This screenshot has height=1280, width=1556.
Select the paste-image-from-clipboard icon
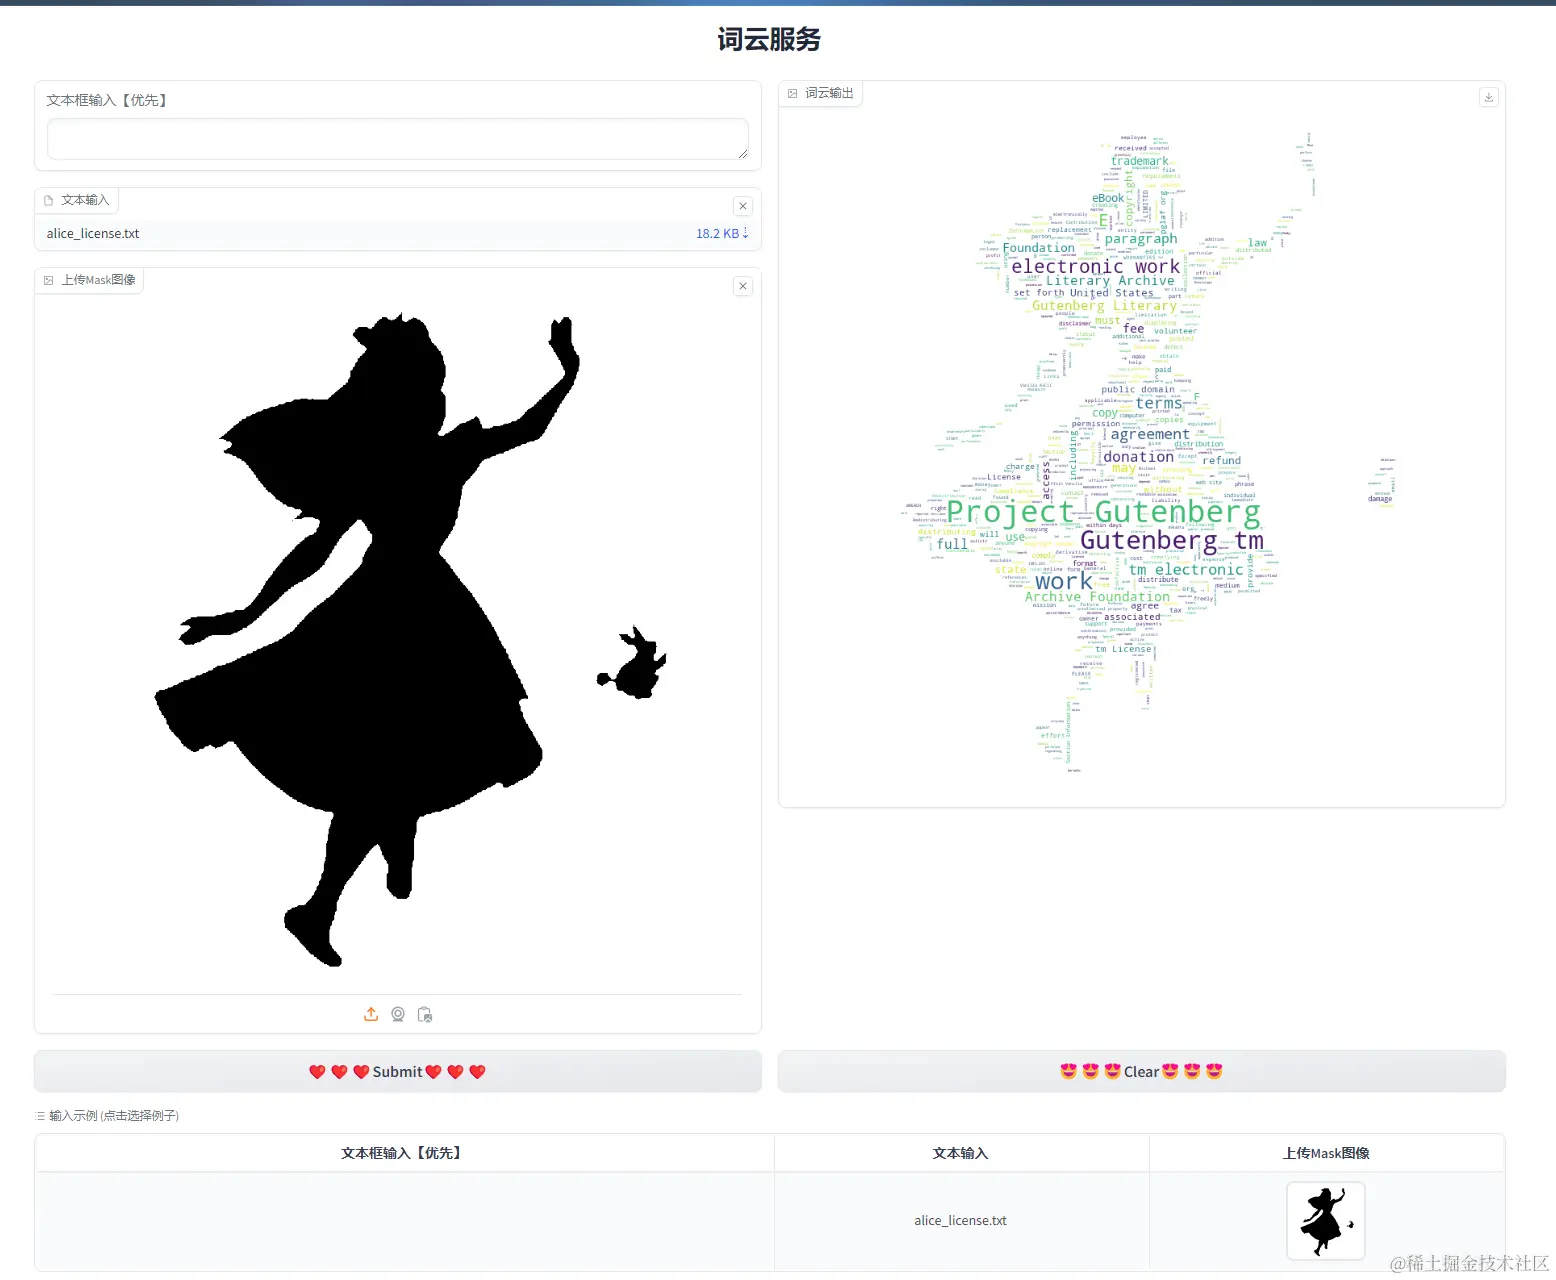[x=425, y=1014]
